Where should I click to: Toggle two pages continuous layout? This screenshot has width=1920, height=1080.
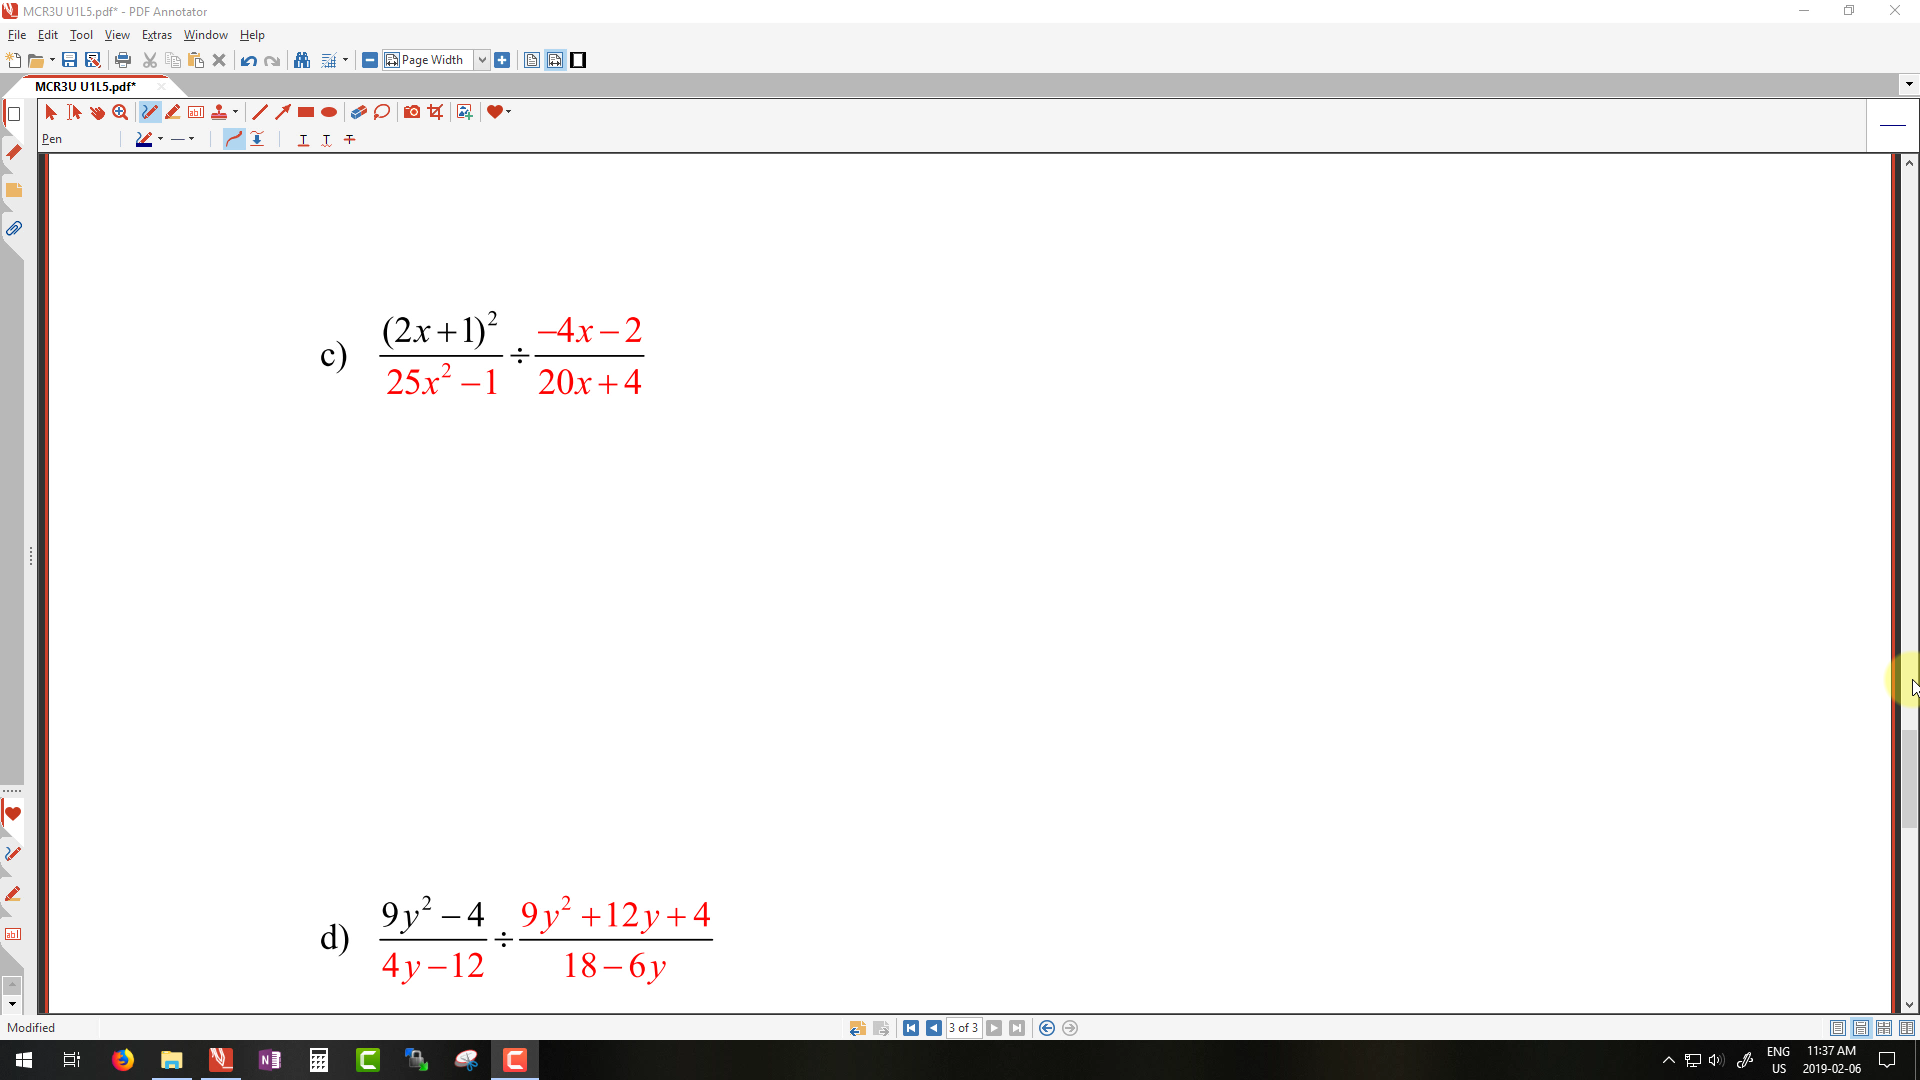pyautogui.click(x=1907, y=1028)
